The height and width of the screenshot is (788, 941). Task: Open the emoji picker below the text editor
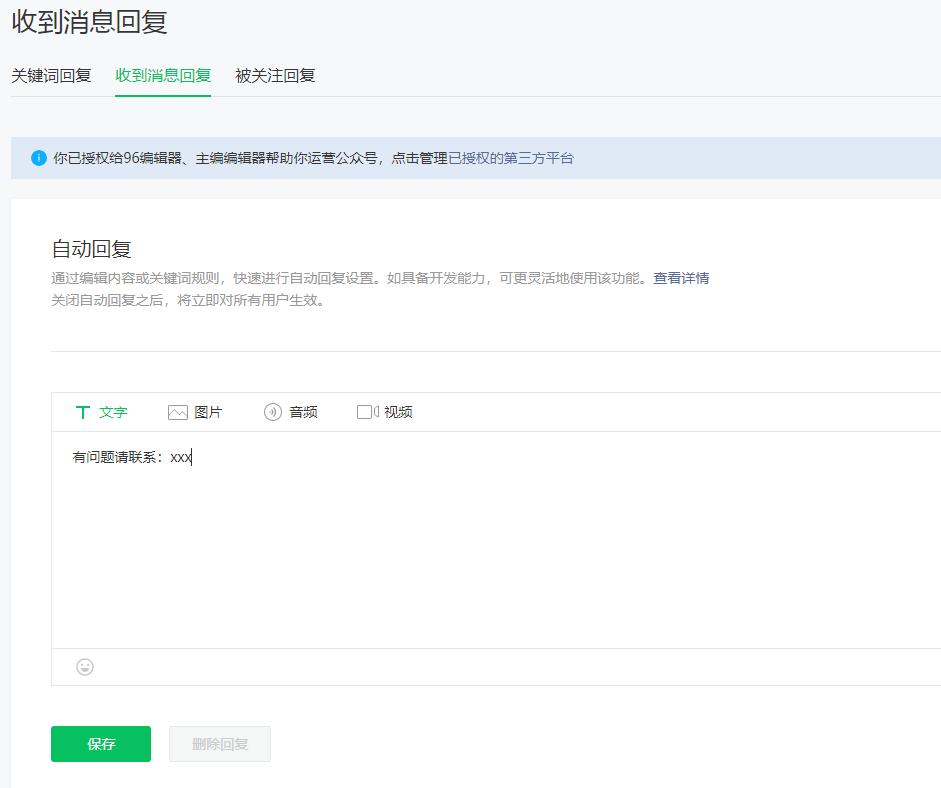pyautogui.click(x=84, y=666)
